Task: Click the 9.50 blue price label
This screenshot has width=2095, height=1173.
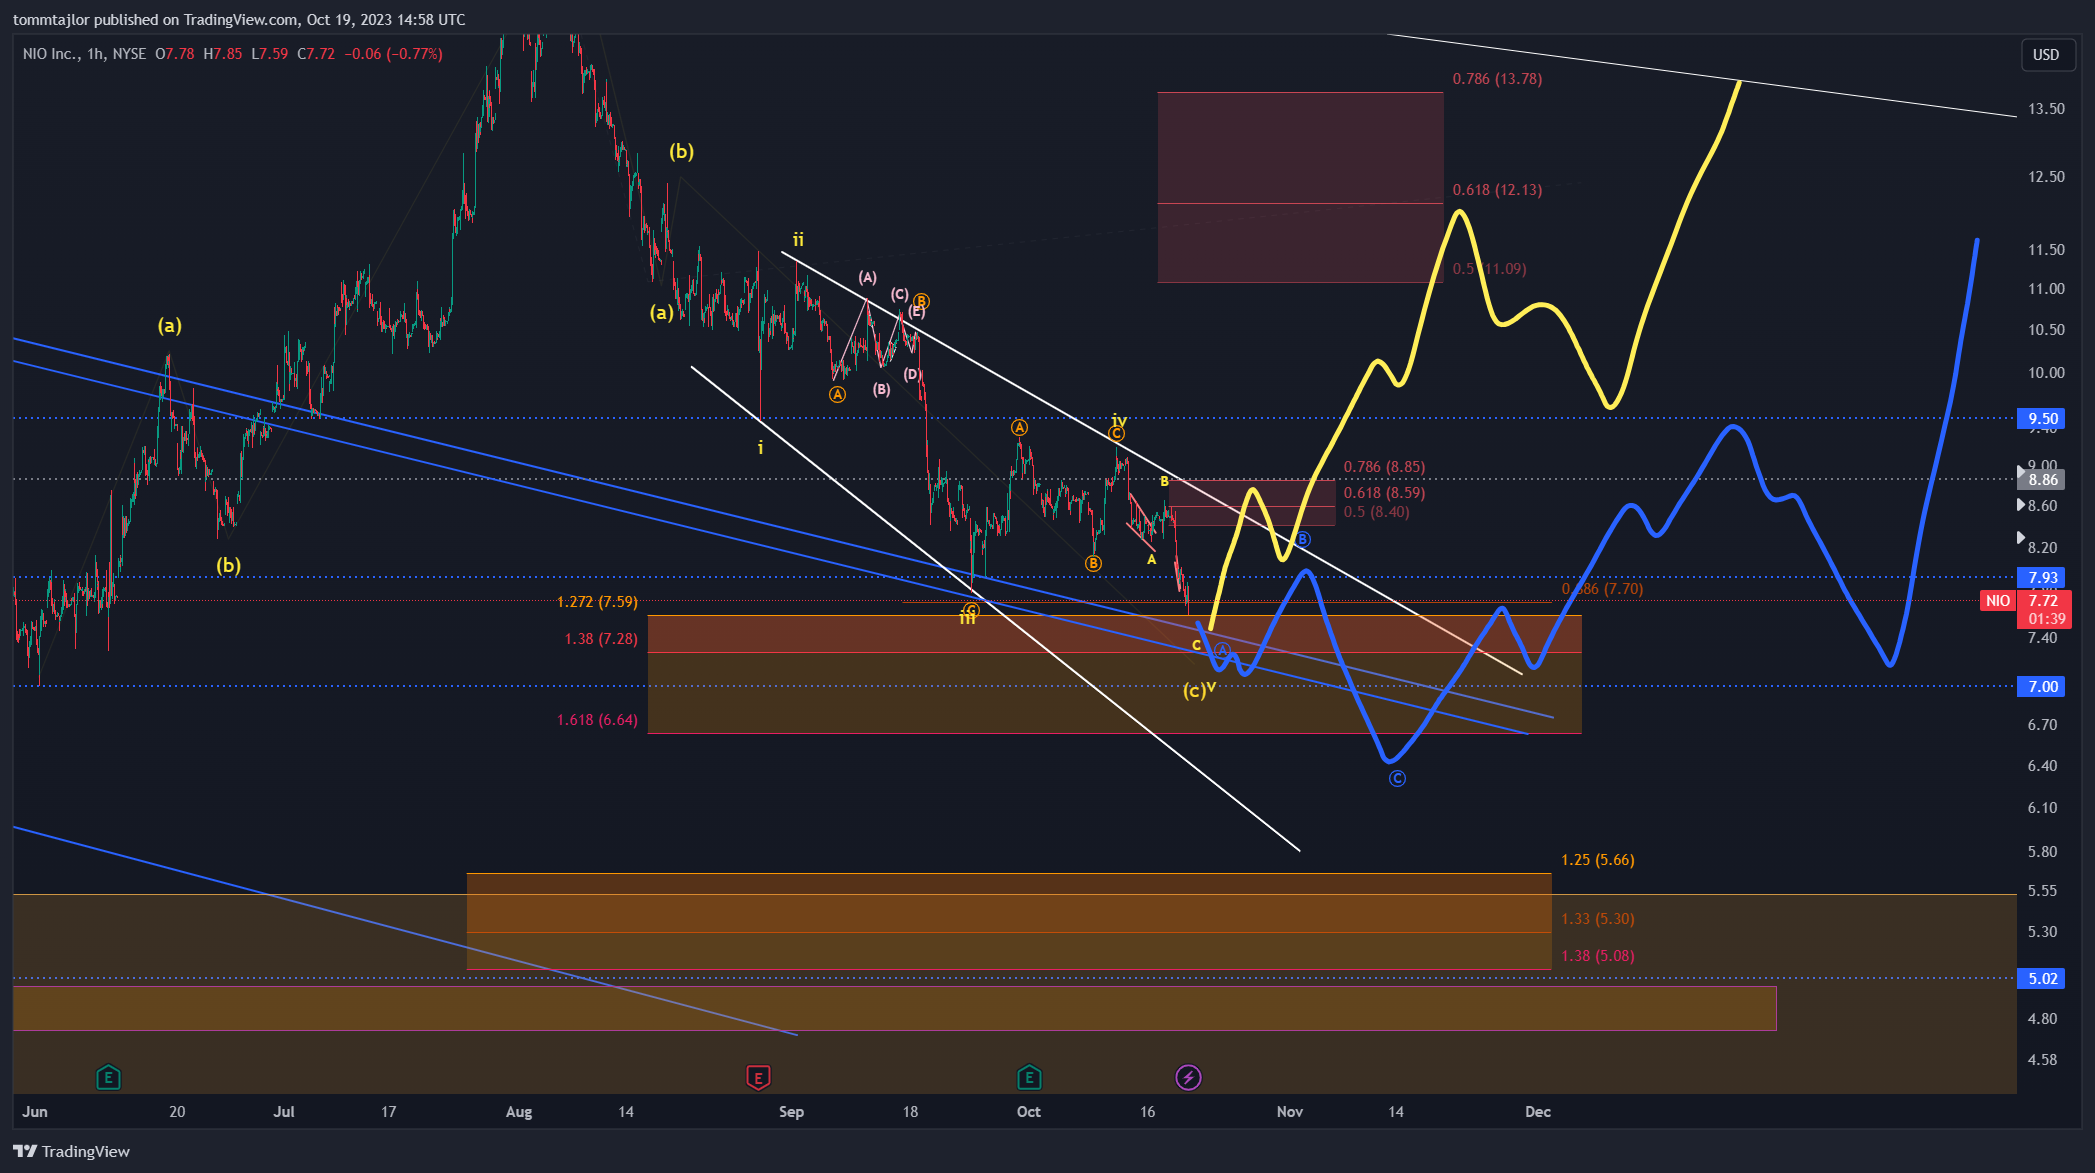Action: coord(2043,418)
